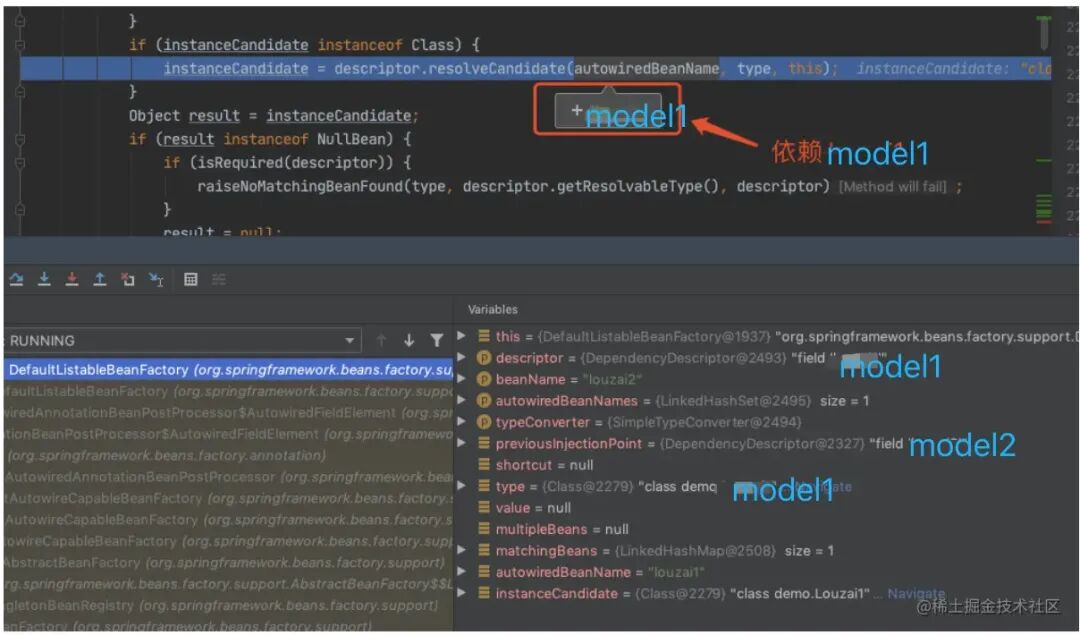Click the Step Out debugger icon

(100, 279)
